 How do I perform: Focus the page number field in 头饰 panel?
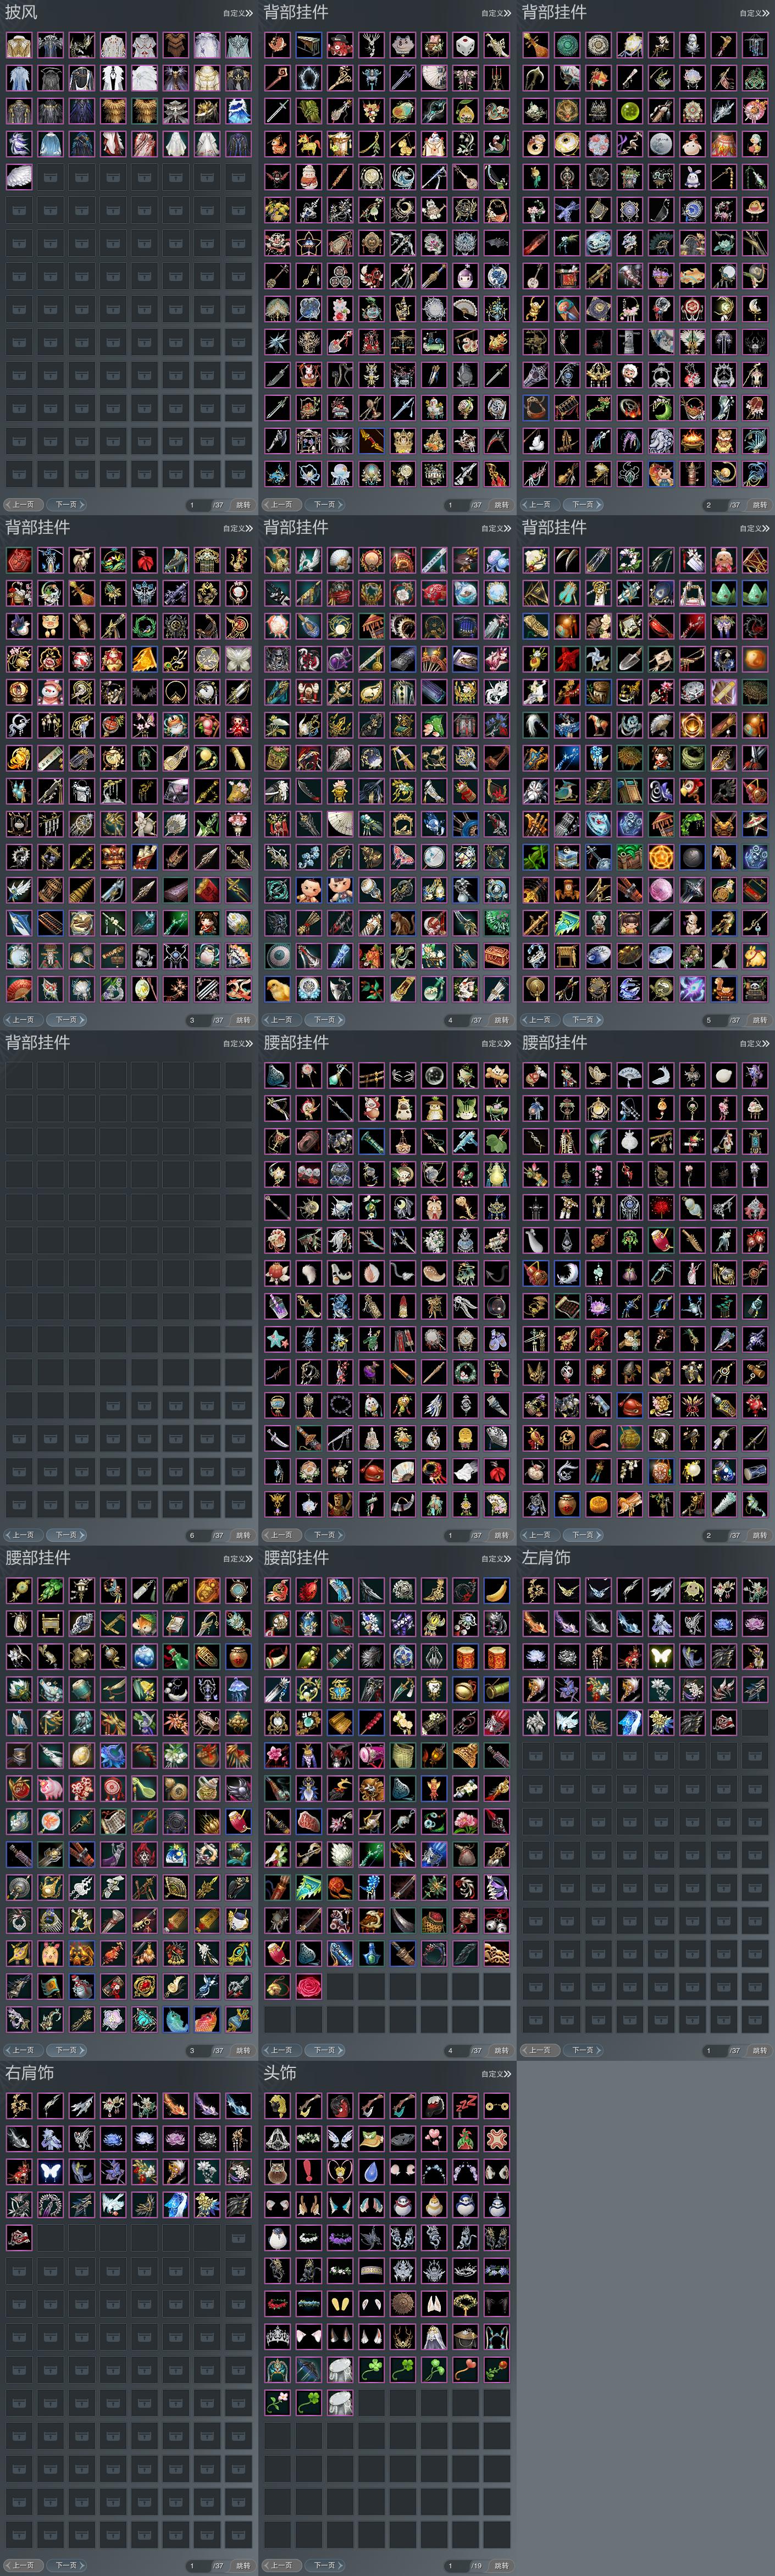pos(456,2565)
